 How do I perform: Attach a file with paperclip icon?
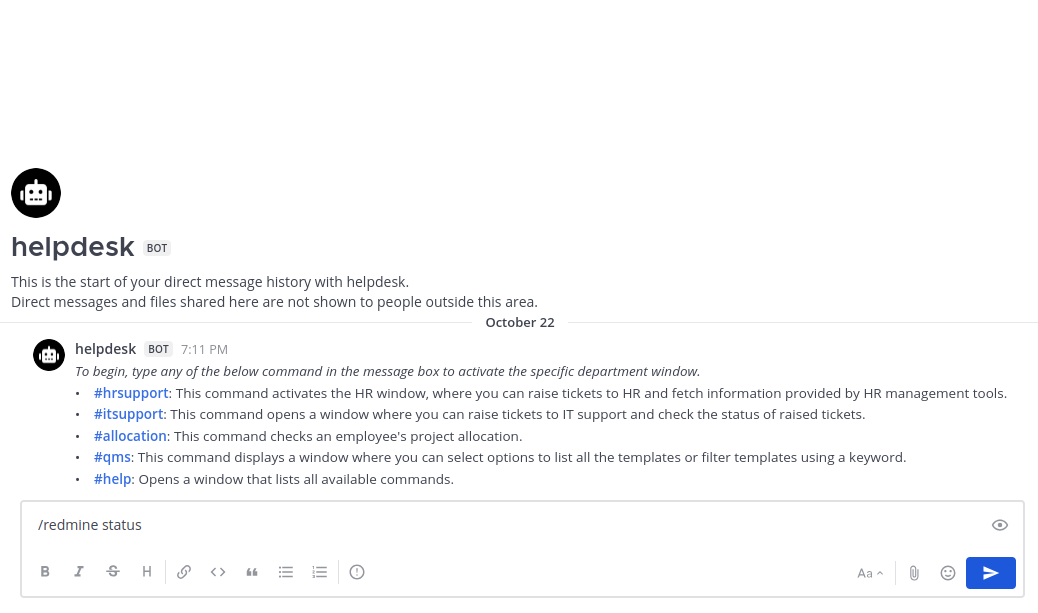[914, 573]
